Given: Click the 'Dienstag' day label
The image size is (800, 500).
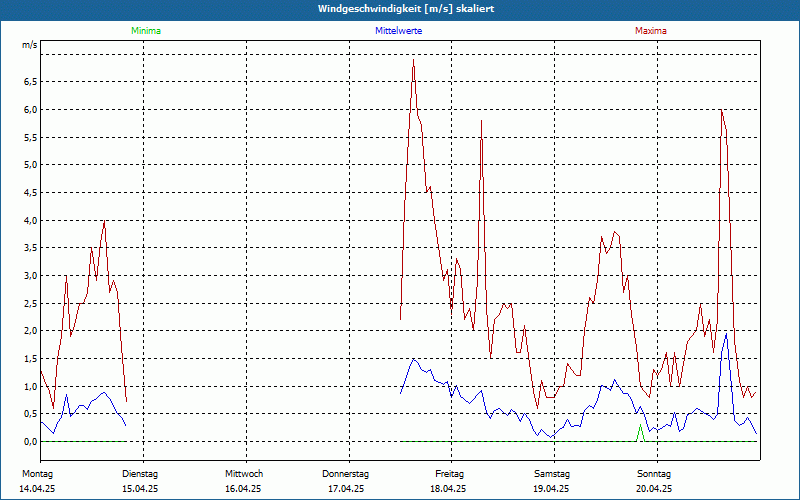Looking at the screenshot, I should click(x=140, y=474).
